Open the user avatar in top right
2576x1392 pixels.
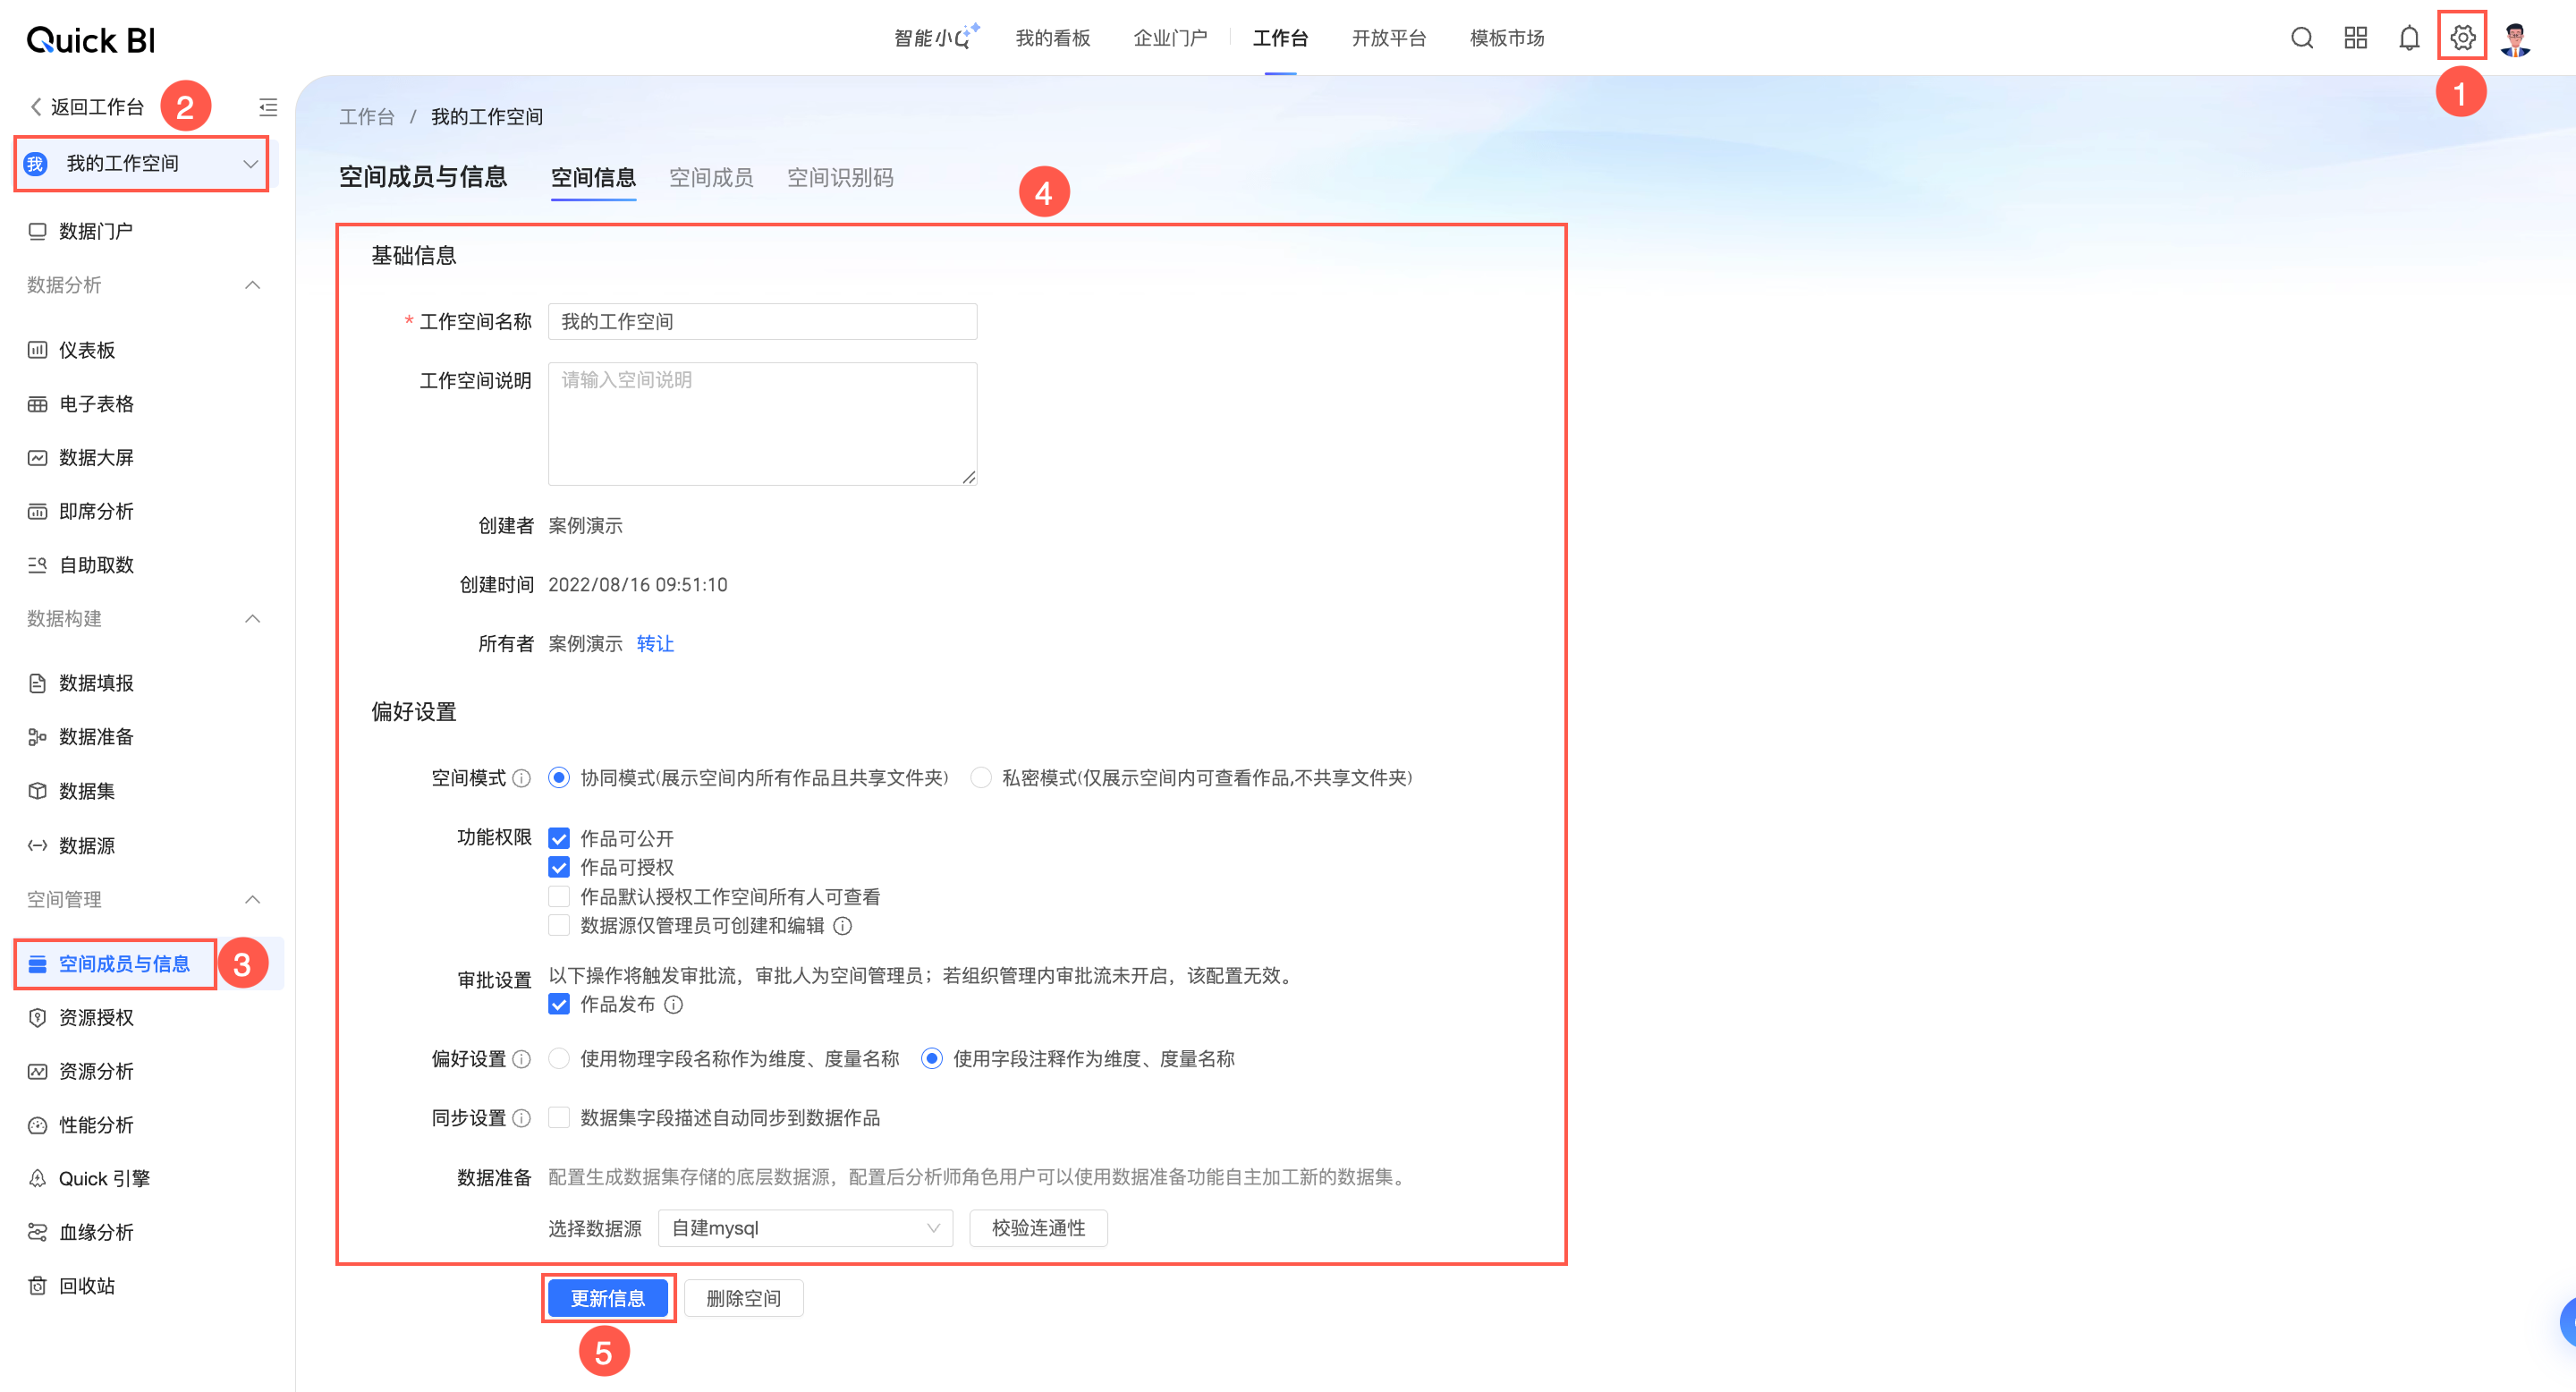(x=2515, y=38)
